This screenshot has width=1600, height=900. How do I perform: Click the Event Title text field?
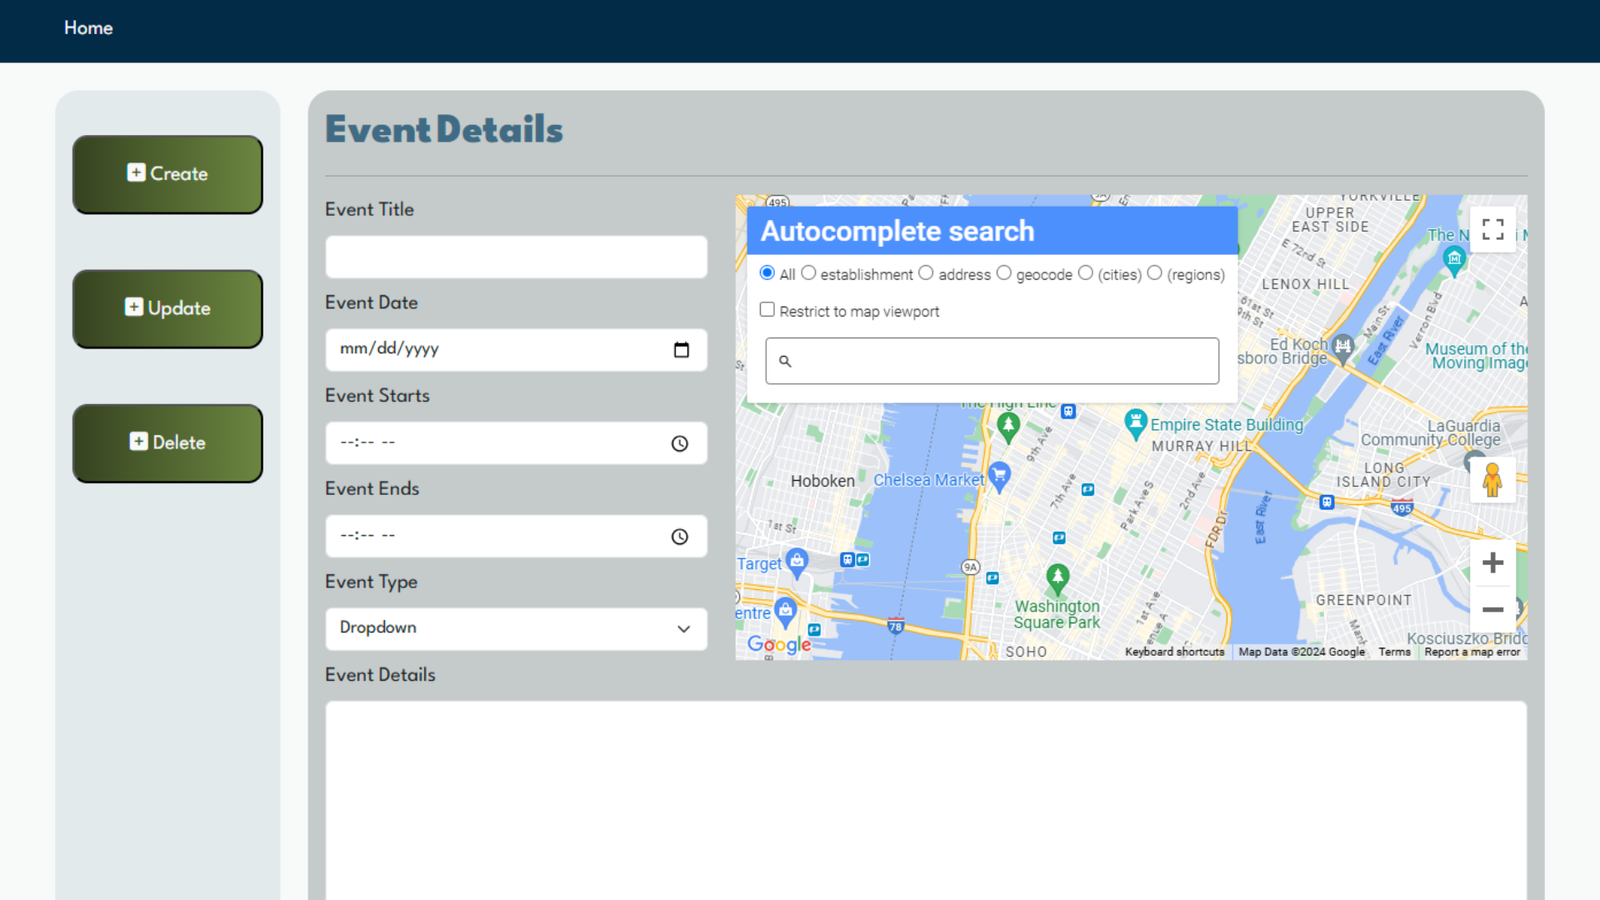pyautogui.click(x=516, y=257)
